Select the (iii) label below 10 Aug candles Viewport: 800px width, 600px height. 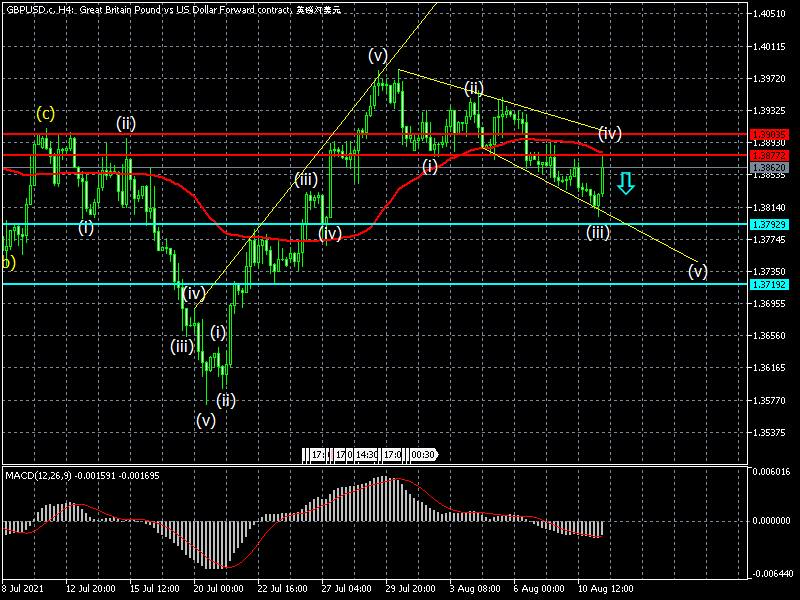point(598,233)
